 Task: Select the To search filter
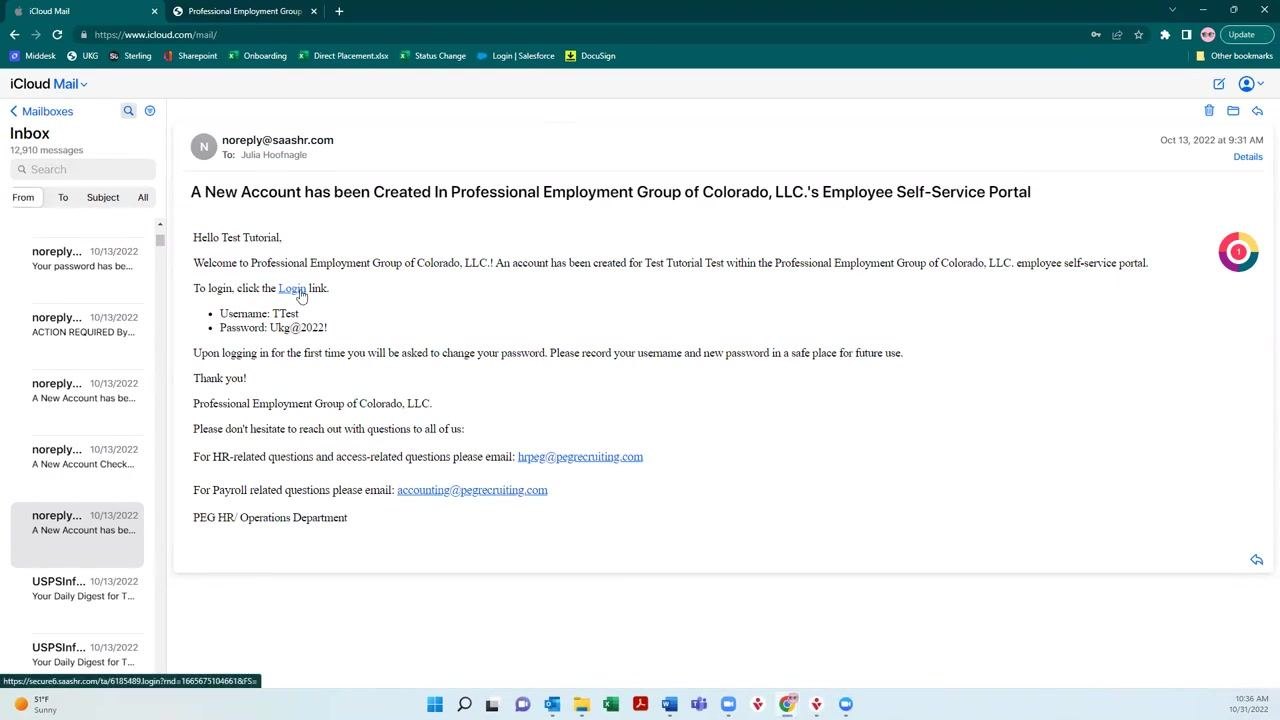(x=63, y=197)
